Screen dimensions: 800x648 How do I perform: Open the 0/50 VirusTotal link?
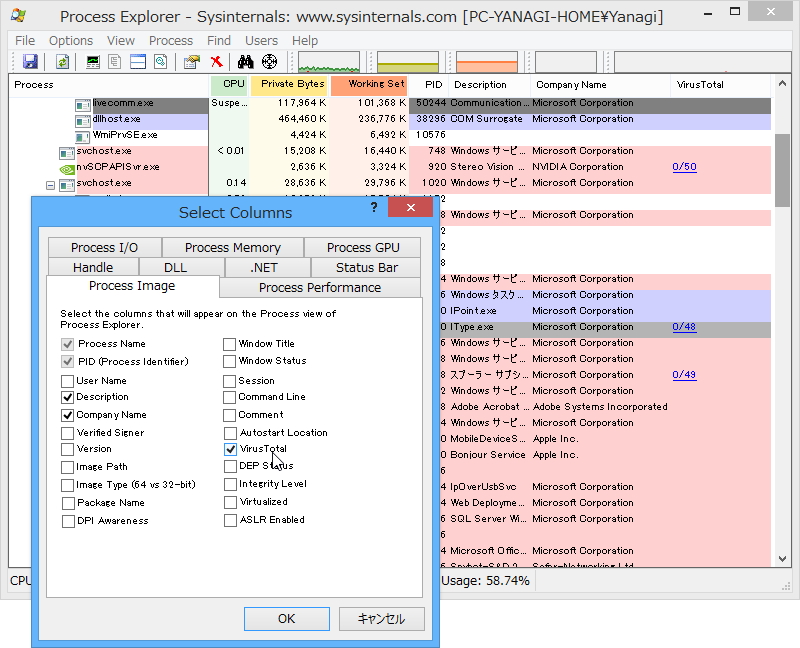[x=684, y=166]
